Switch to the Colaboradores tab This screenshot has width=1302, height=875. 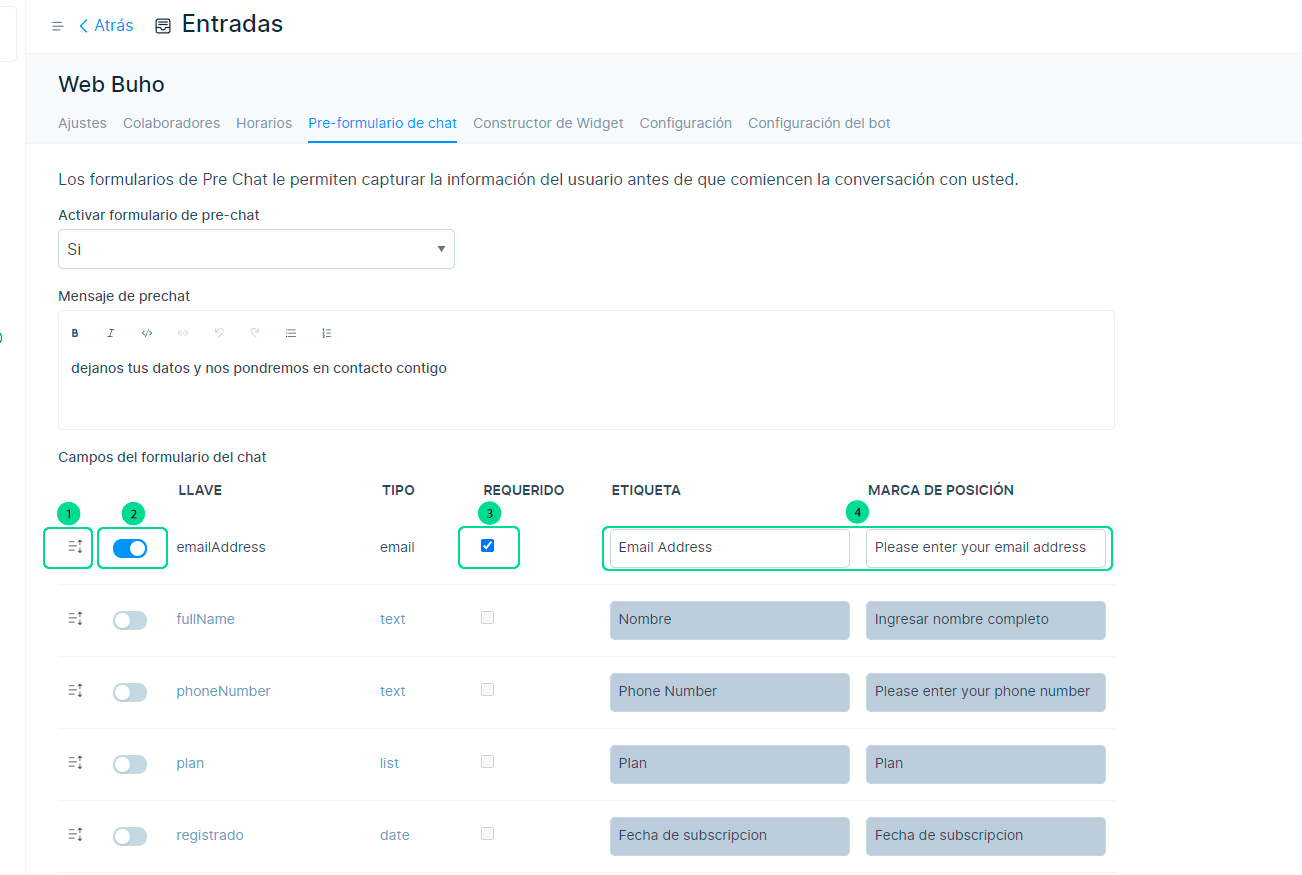(171, 123)
